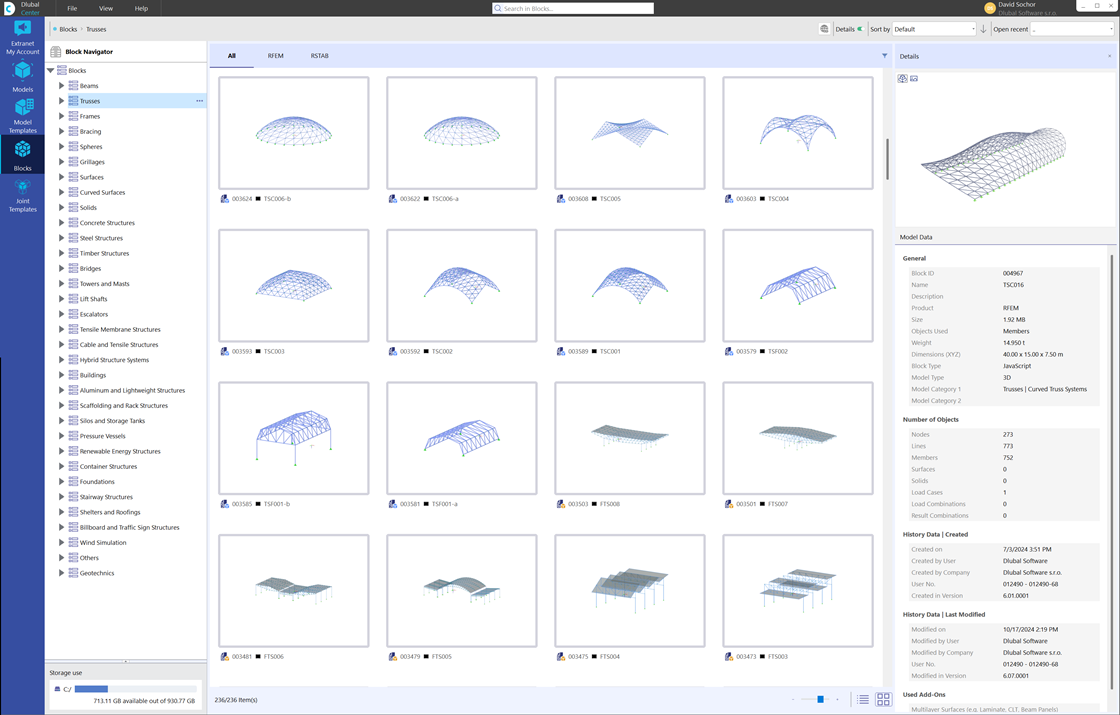
Task: Click the options button on the Trusses entry
Action: click(199, 101)
